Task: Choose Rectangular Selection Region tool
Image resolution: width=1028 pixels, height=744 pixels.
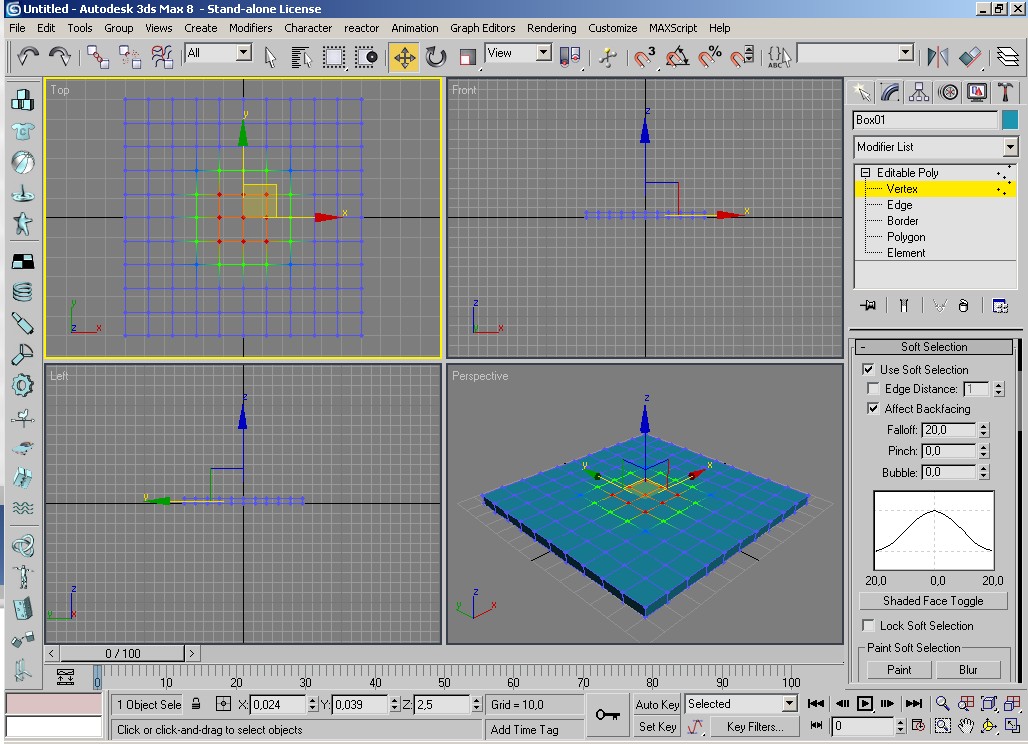Action: (333, 57)
